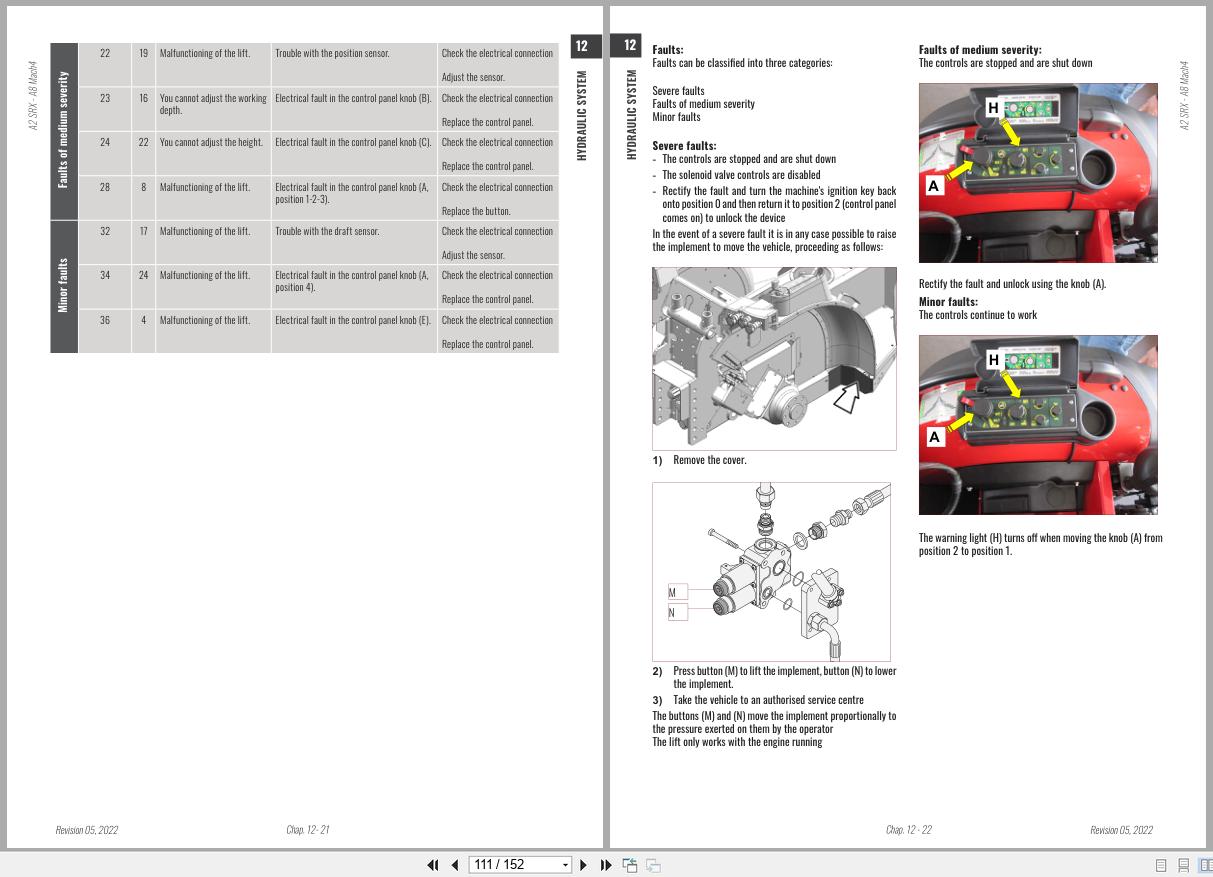The width and height of the screenshot is (1213, 877).
Task: Click 'Electrical fault in the control panel knob (E).'
Action: pyautogui.click(x=353, y=320)
